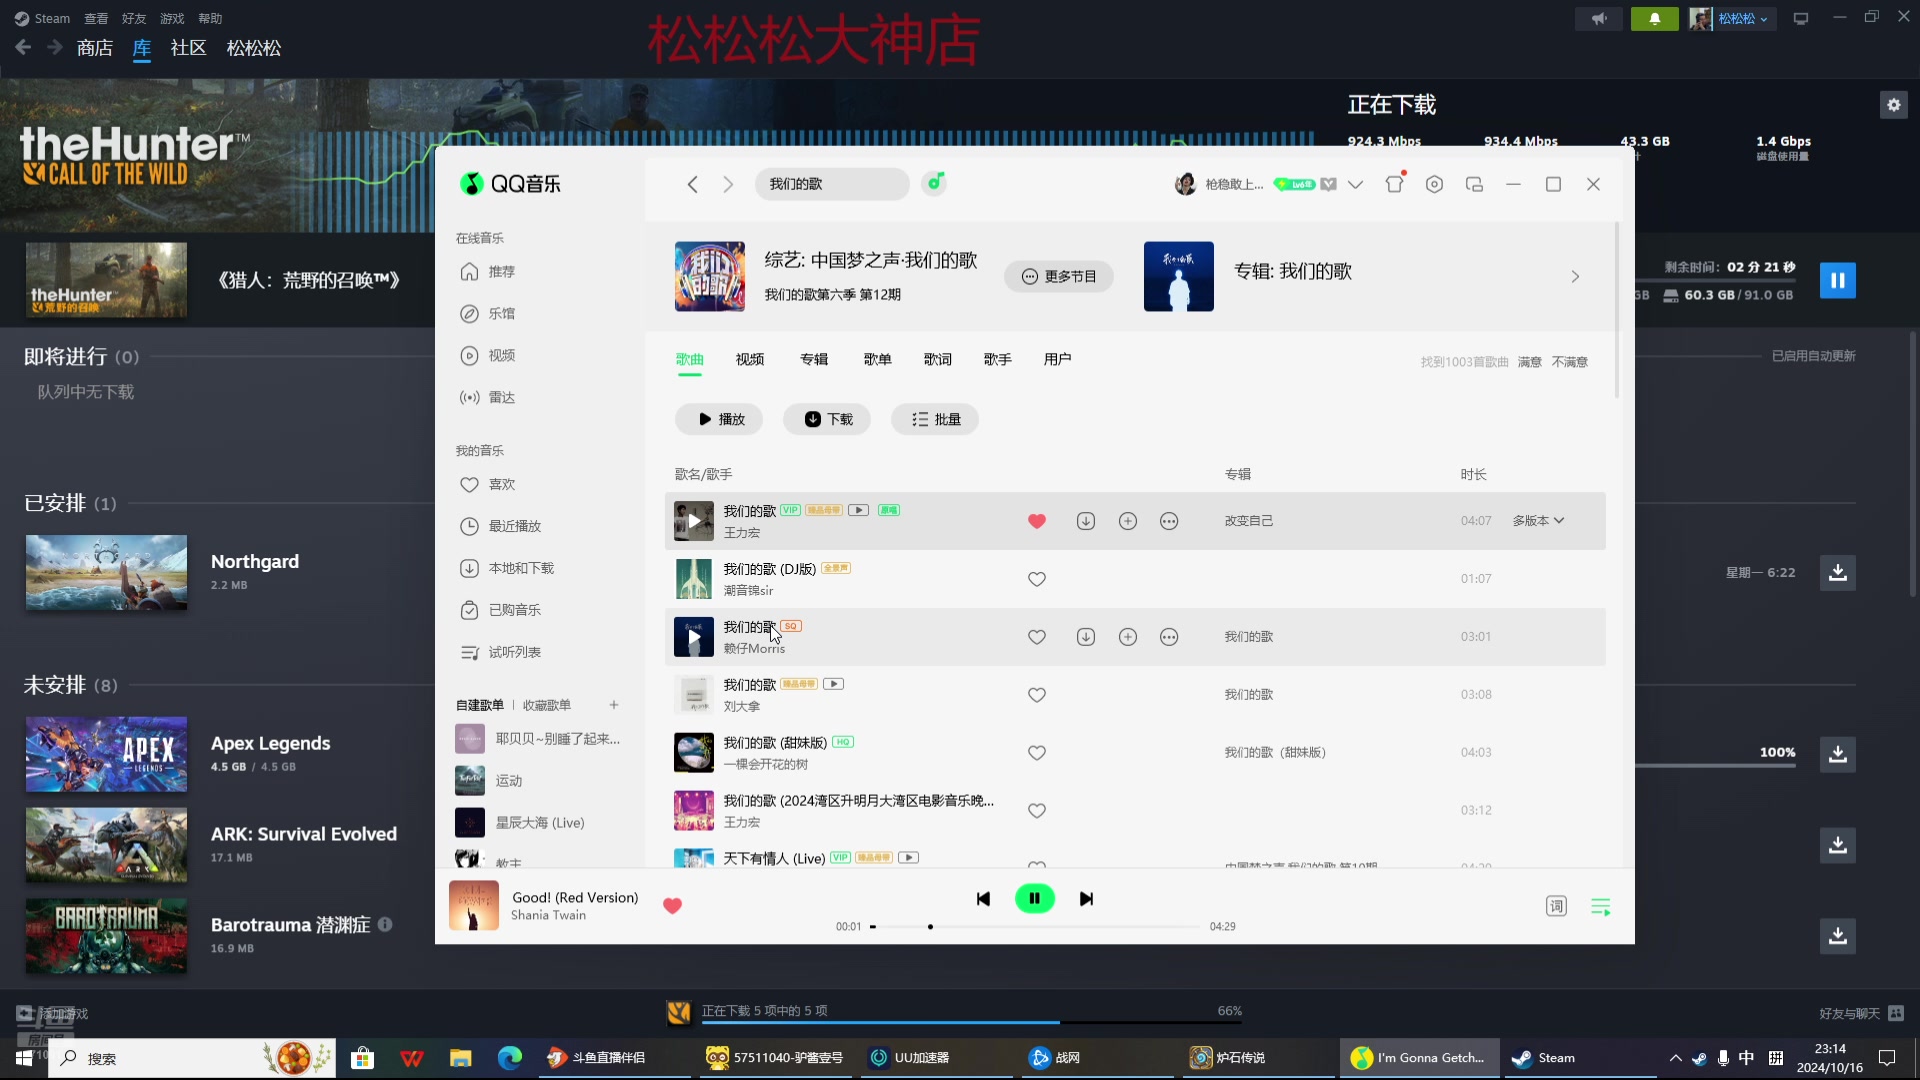Viewport: 1920px width, 1080px height.
Task: Download the 王力宏 我们的歌 first row
Action: [x=1086, y=521]
